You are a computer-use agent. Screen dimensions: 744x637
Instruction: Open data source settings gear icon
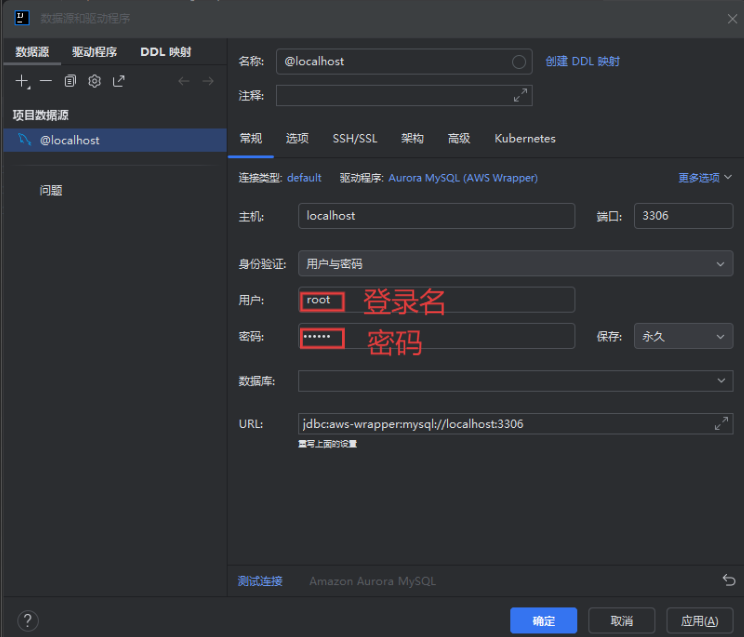pyautogui.click(x=94, y=81)
